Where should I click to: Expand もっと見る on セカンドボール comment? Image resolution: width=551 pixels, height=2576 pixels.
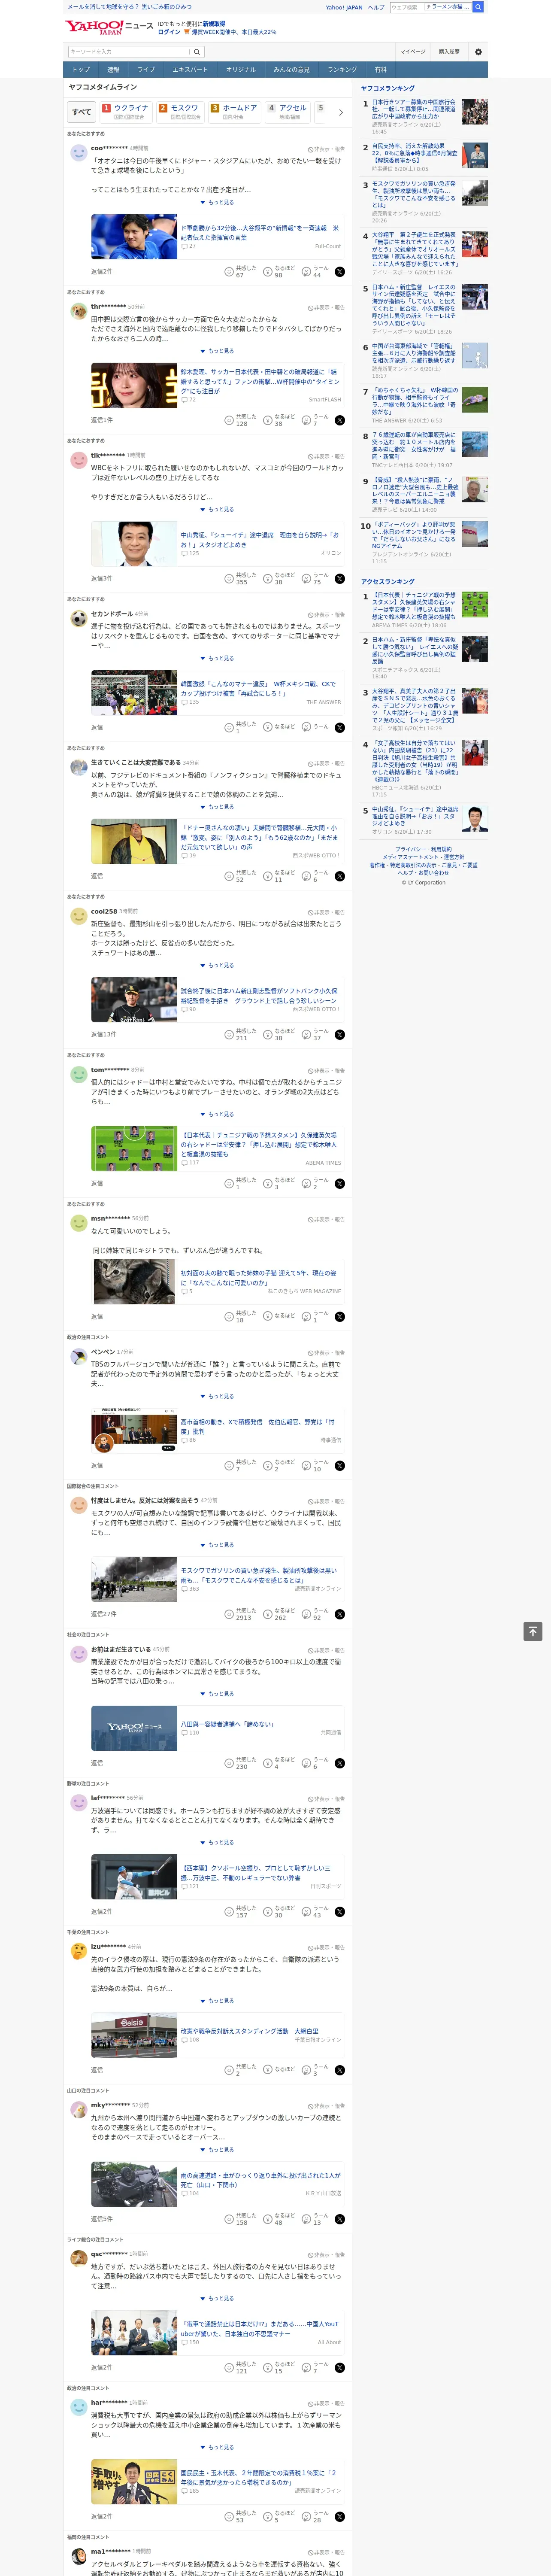217,658
